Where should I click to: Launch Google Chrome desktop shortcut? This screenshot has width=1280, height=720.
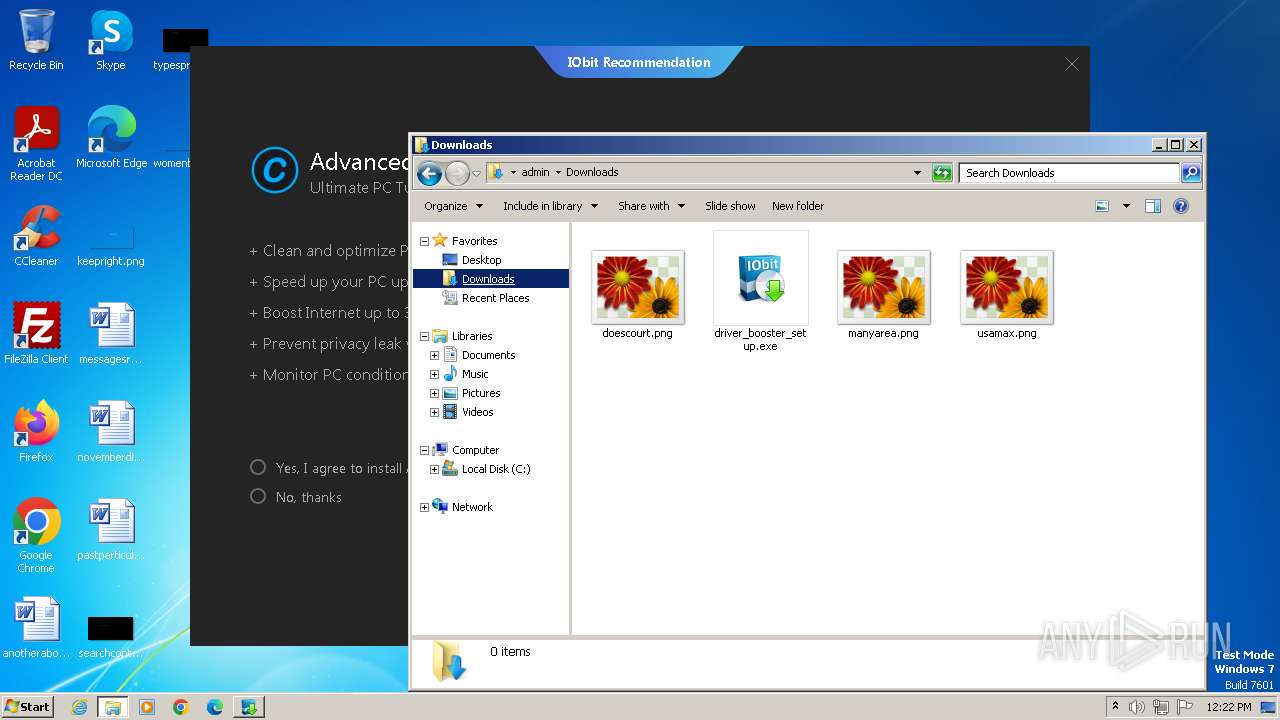pyautogui.click(x=36, y=536)
